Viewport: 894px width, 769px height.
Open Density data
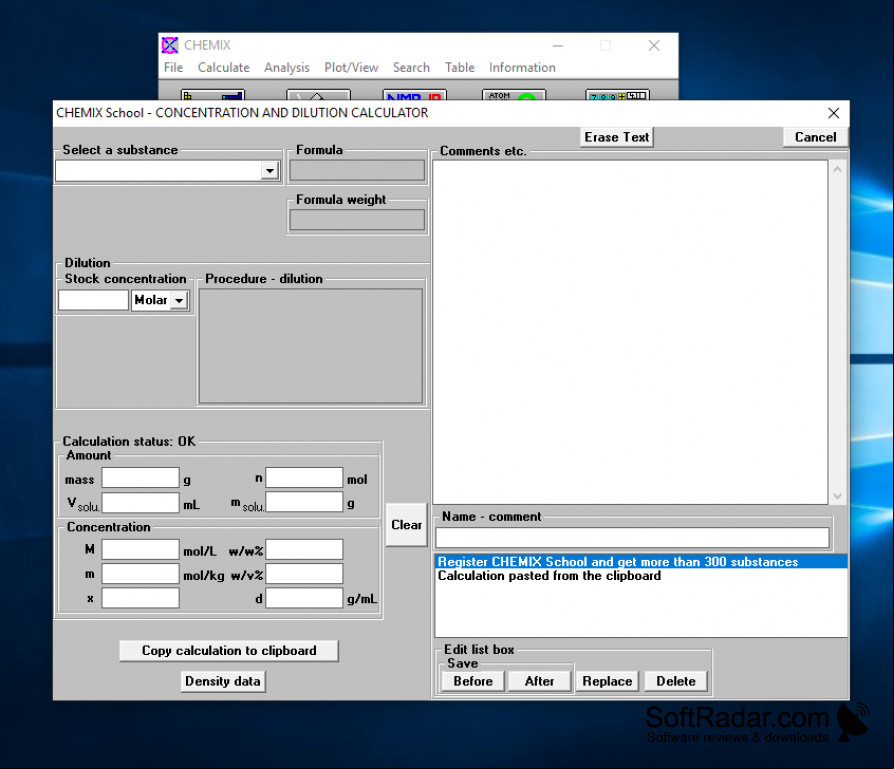coord(223,681)
